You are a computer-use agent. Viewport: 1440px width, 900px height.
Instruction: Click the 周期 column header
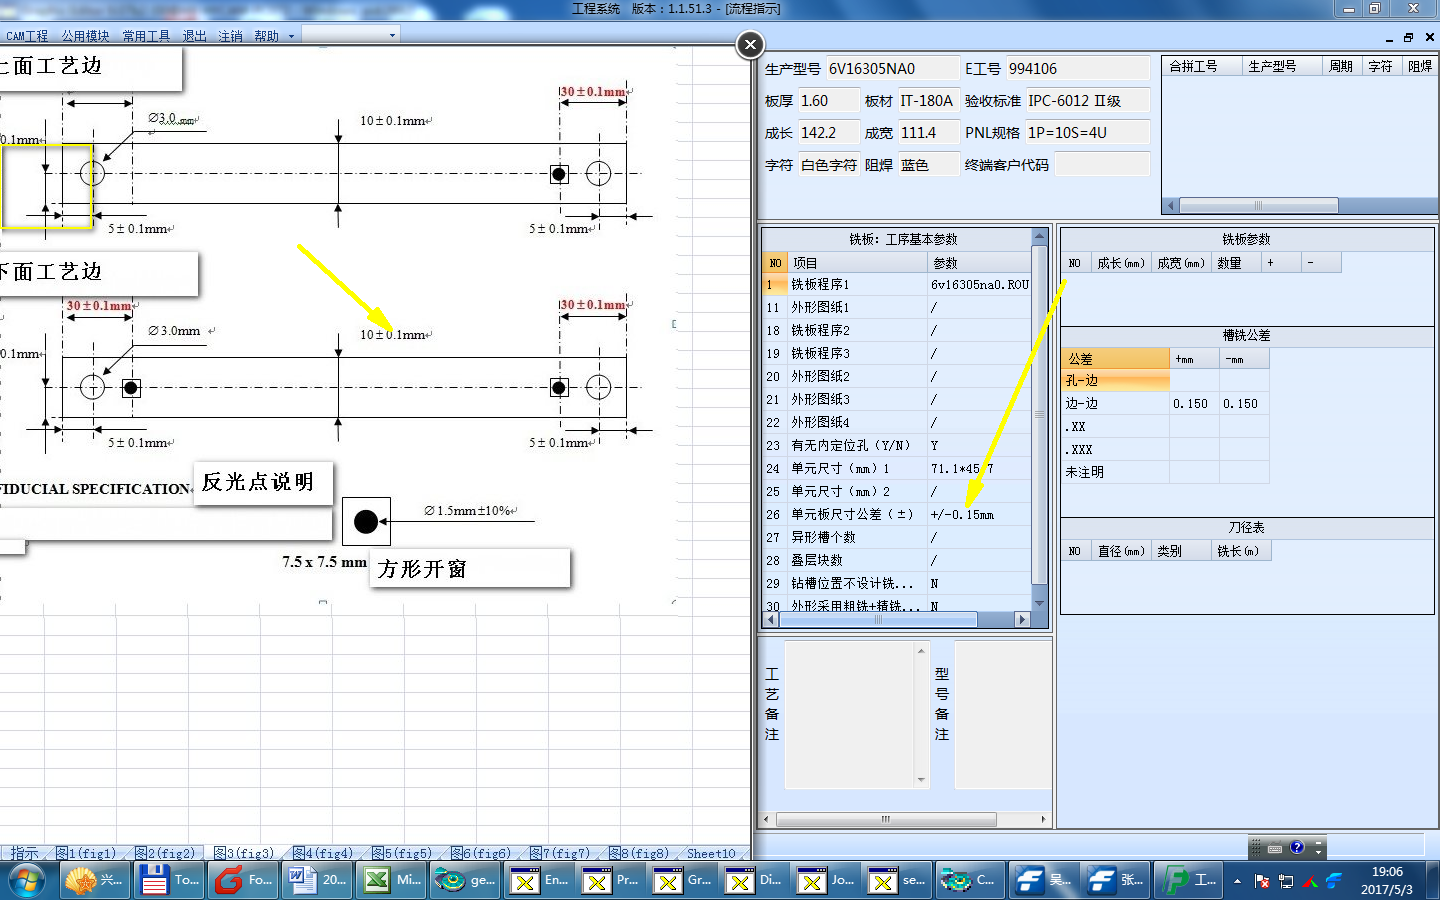pos(1341,66)
